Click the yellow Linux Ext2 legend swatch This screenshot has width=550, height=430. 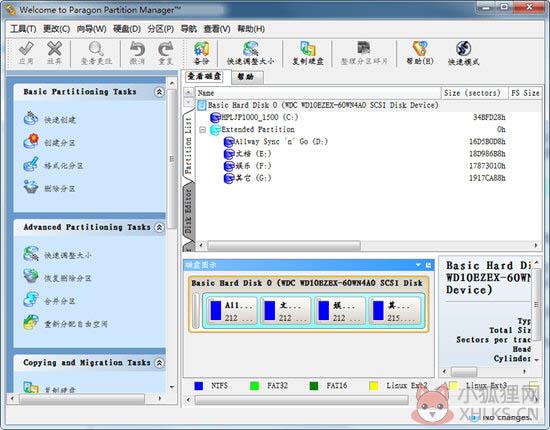tap(374, 386)
